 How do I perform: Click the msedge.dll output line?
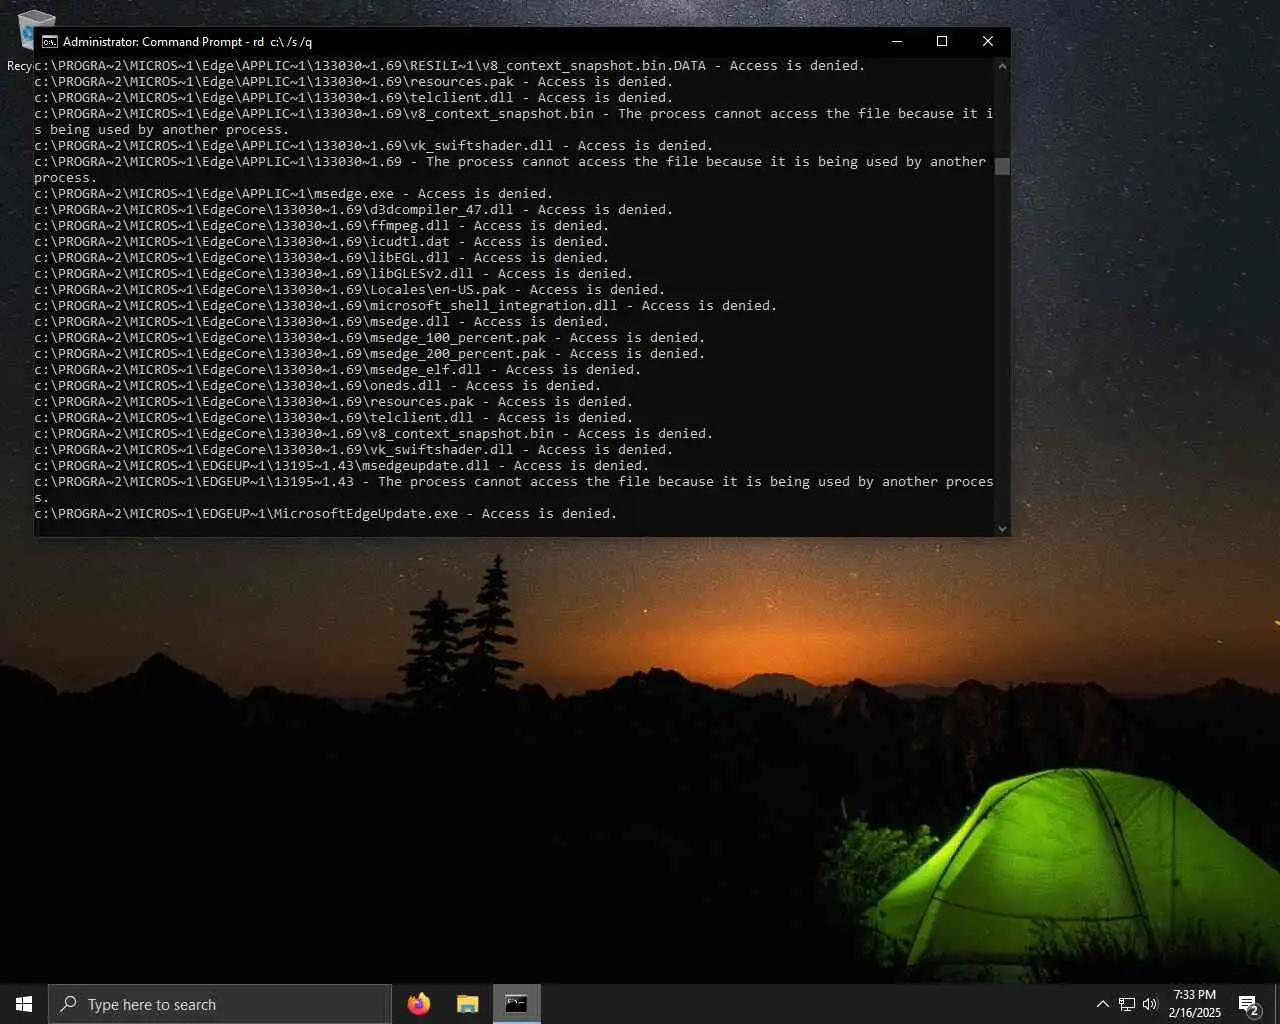(x=322, y=322)
